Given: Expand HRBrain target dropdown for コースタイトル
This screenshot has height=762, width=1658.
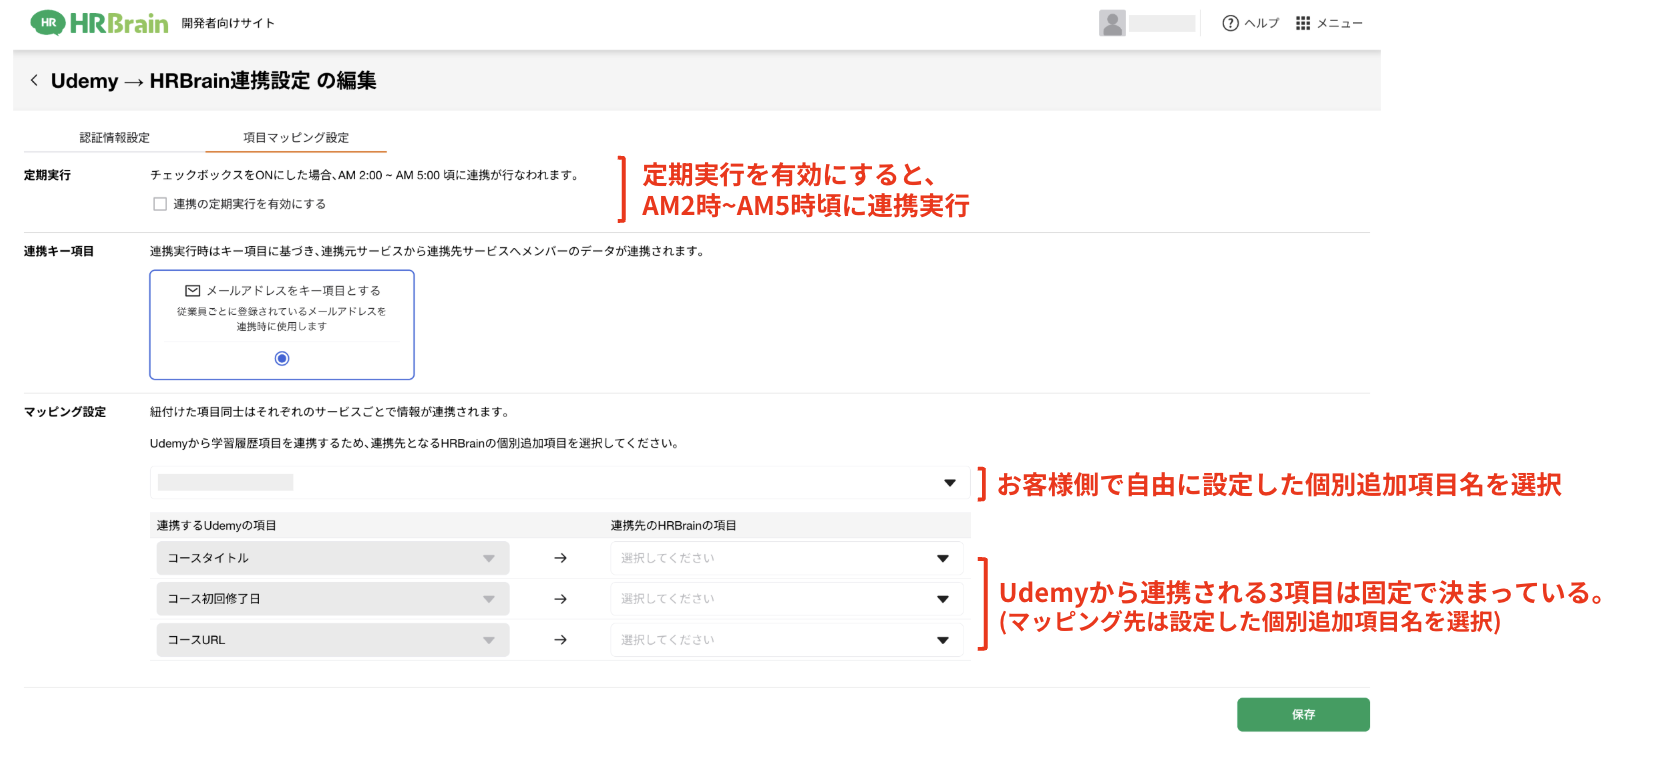Looking at the screenshot, I should tap(785, 558).
